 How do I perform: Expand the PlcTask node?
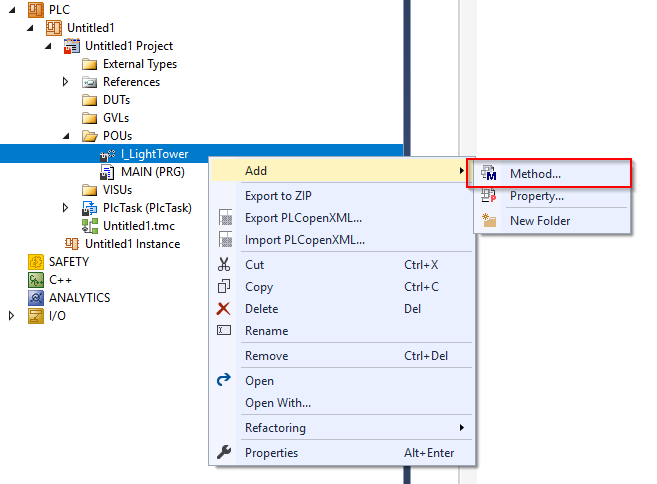tap(65, 208)
